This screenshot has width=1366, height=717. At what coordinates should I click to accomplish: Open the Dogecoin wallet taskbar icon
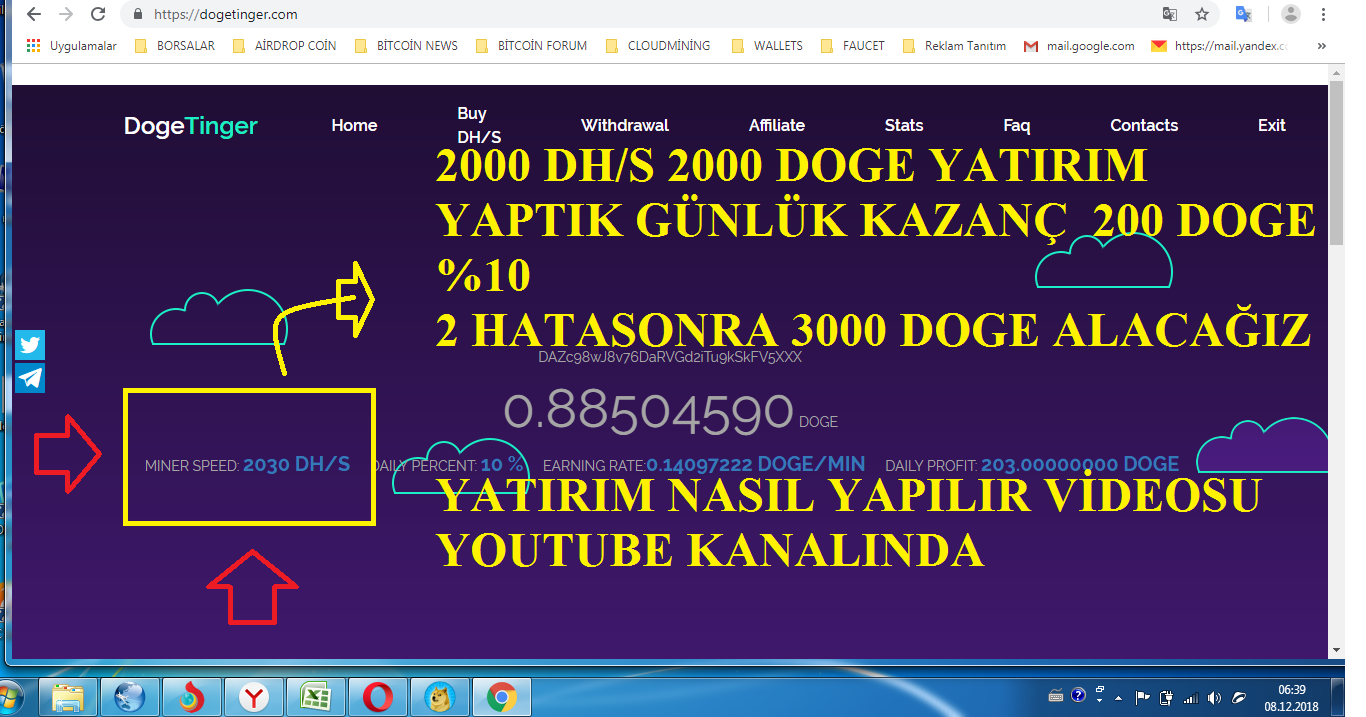point(439,696)
